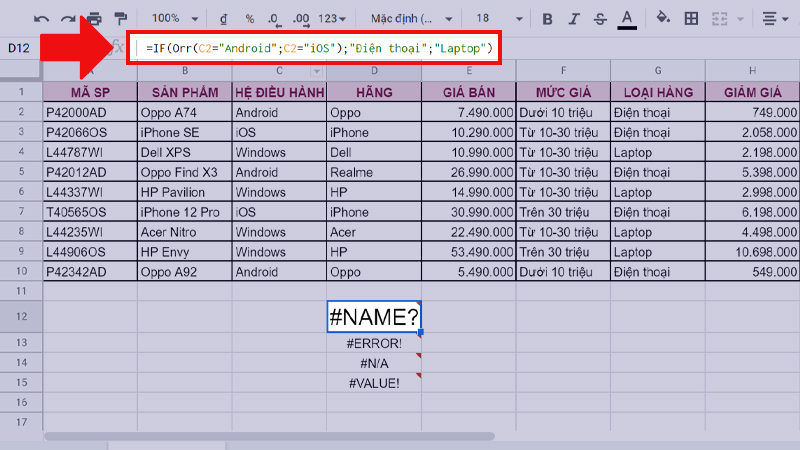
Task: Open the text color picker
Action: (627, 19)
